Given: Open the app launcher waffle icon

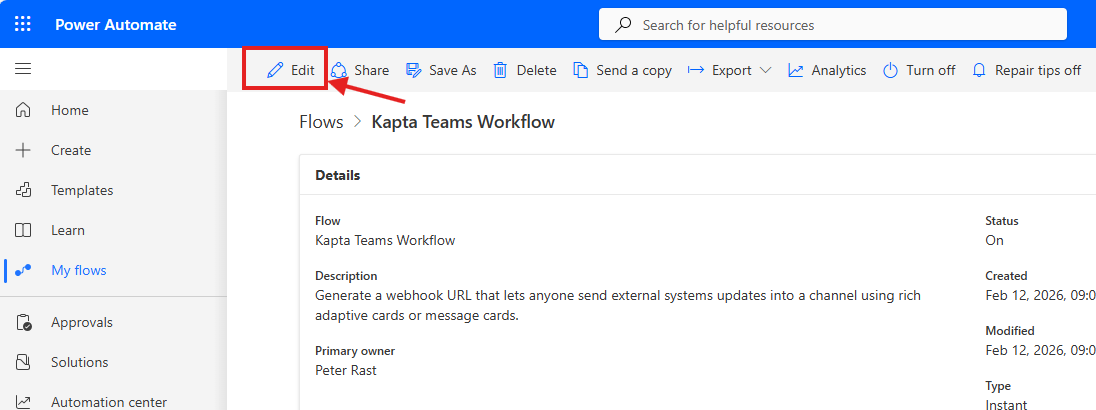Looking at the screenshot, I should click(23, 25).
